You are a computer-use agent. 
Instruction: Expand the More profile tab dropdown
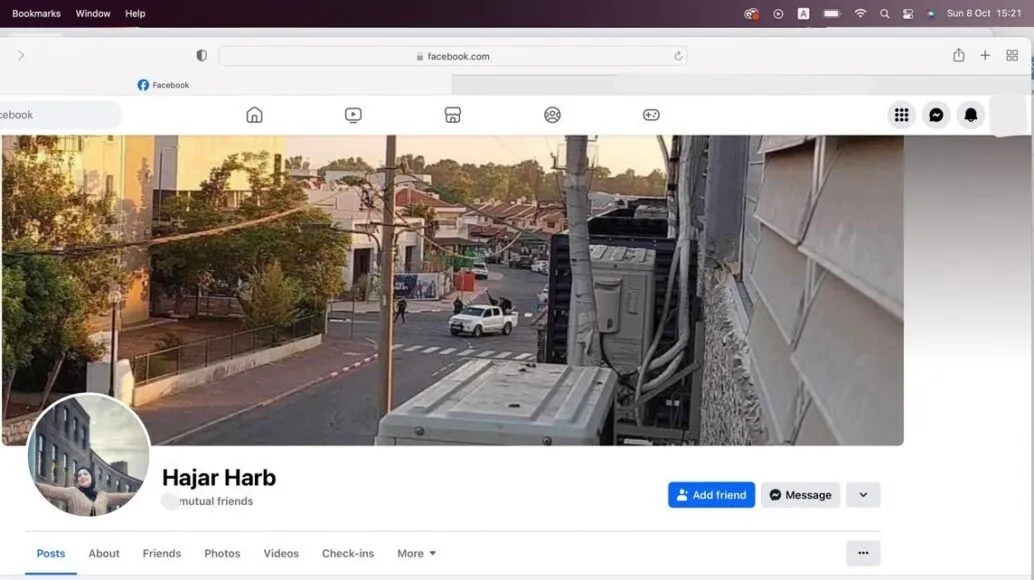click(x=416, y=553)
